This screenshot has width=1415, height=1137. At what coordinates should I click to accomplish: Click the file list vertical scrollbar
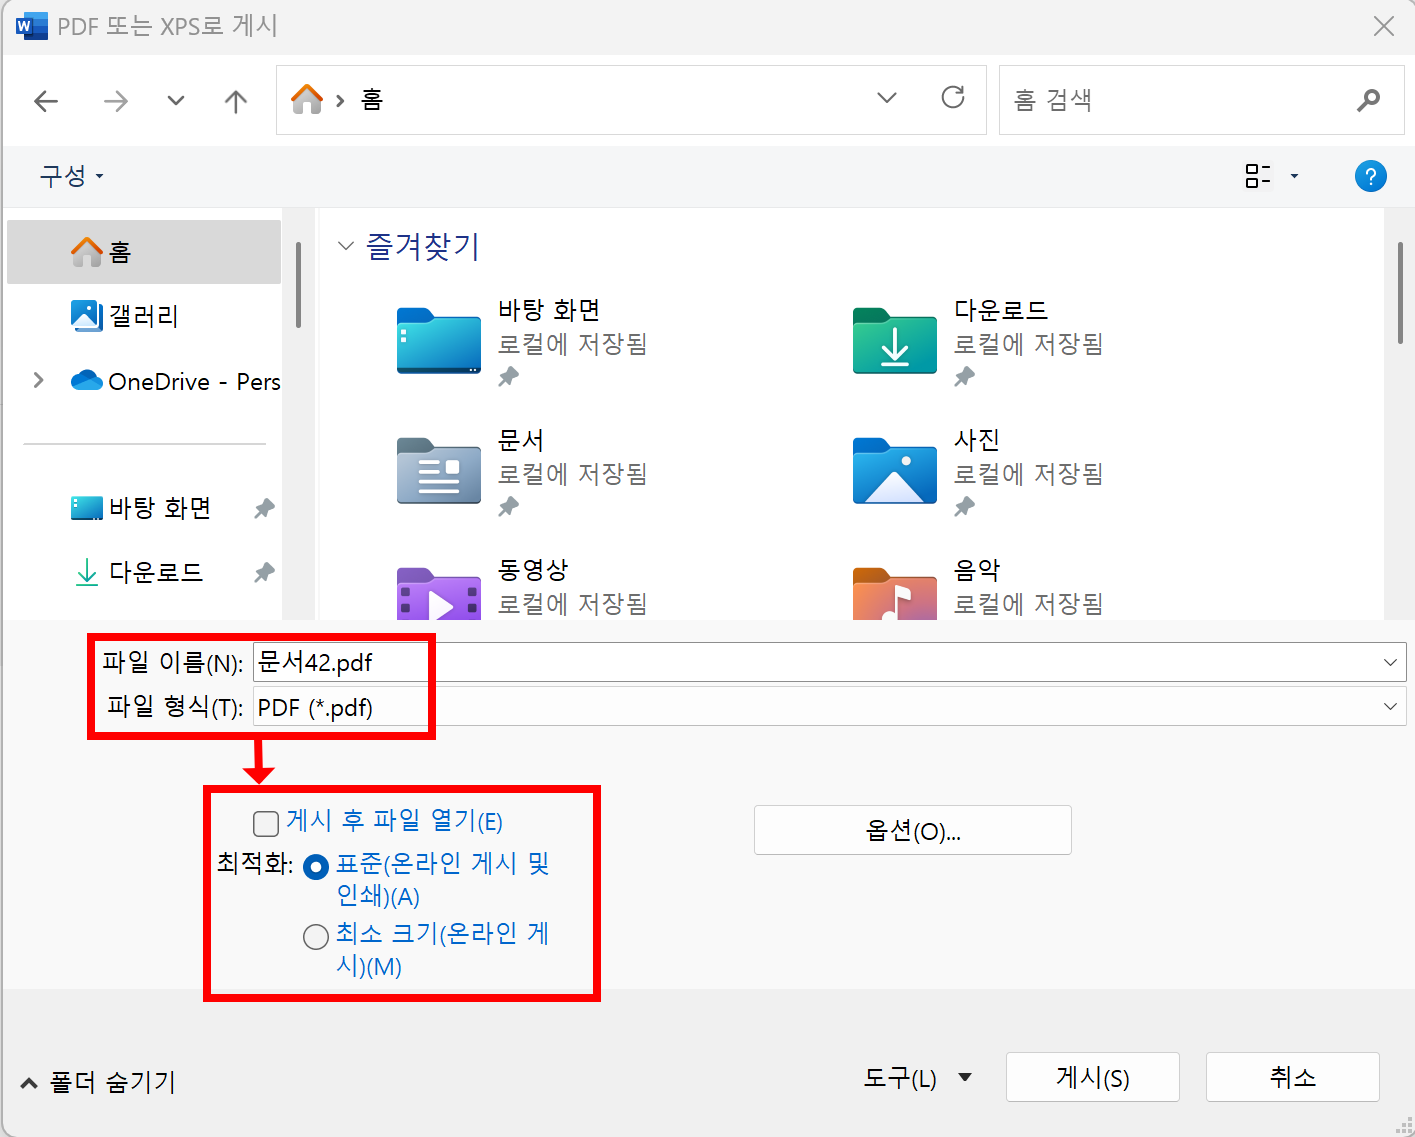click(1400, 292)
